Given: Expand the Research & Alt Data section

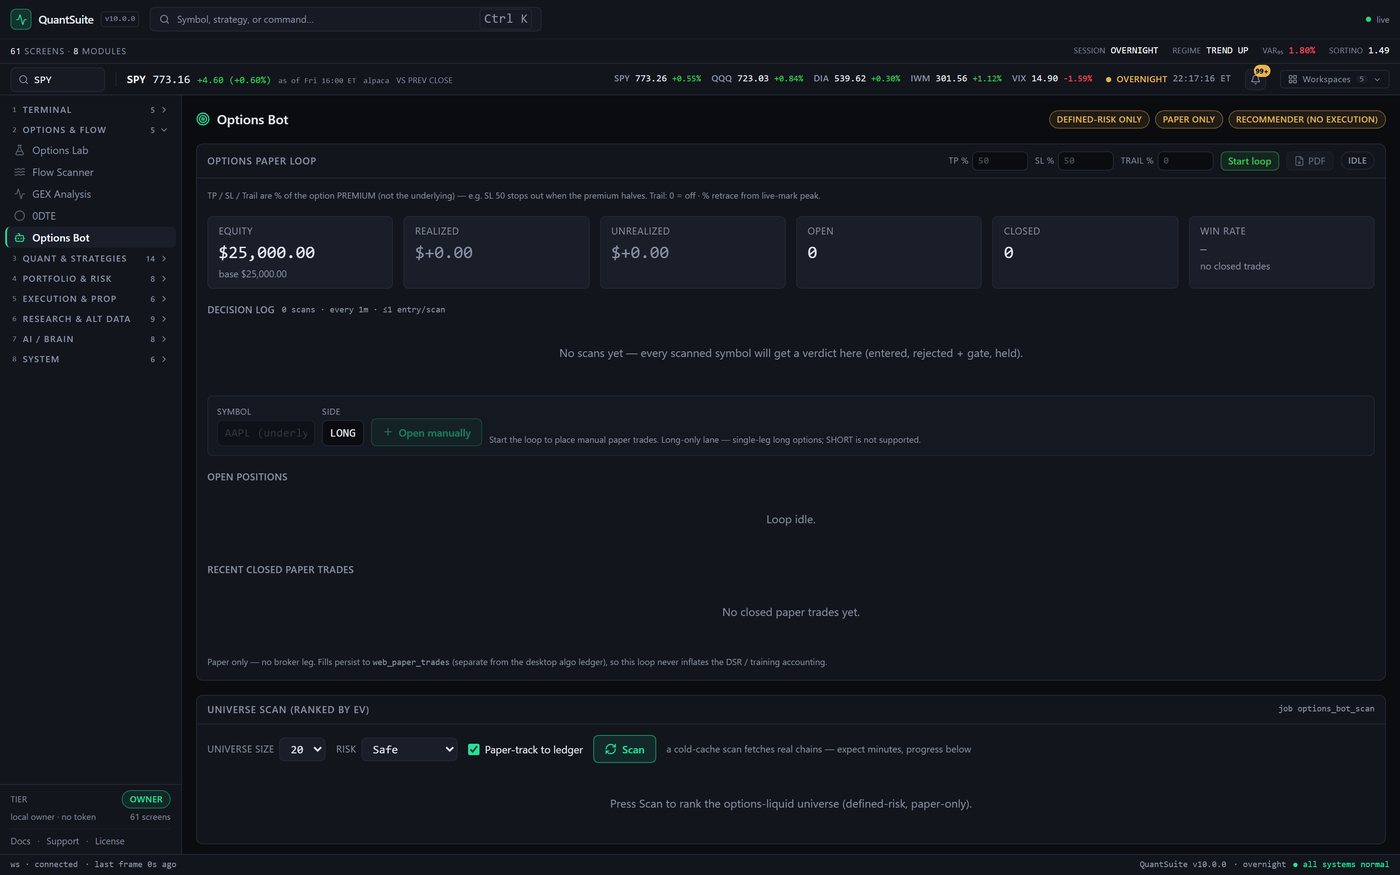Looking at the screenshot, I should point(90,319).
